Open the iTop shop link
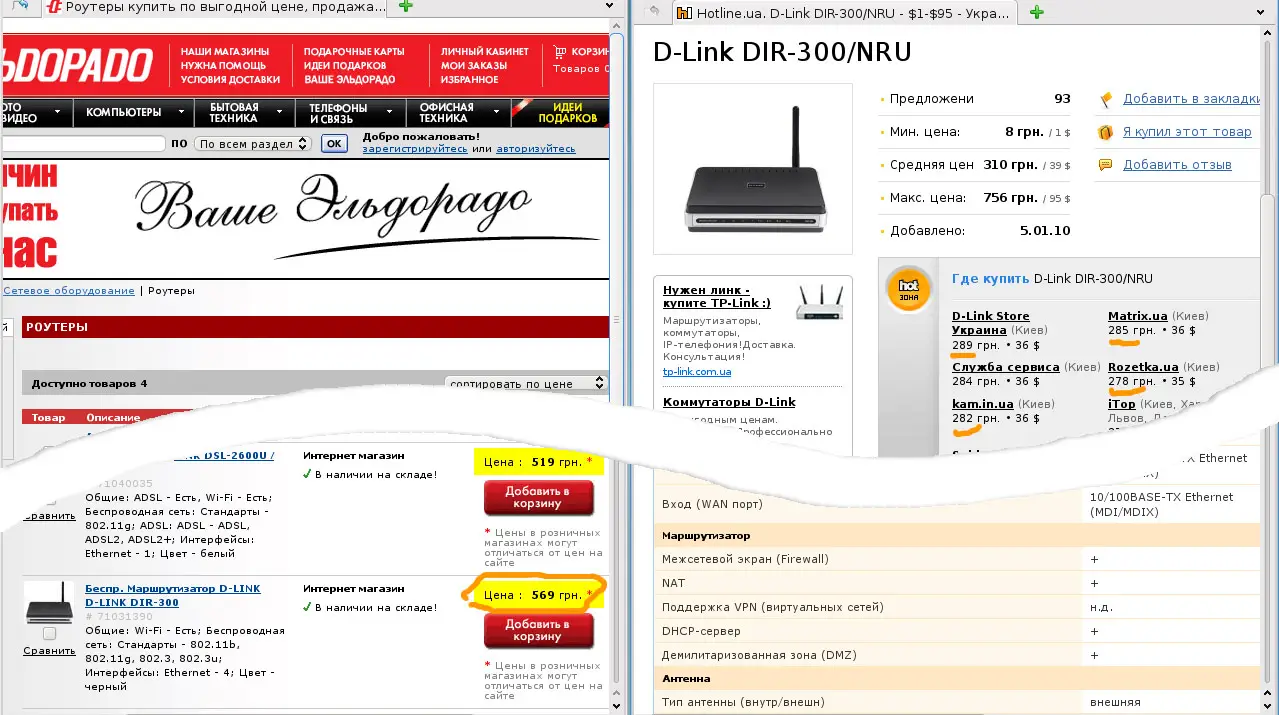The height and width of the screenshot is (715, 1279). pyautogui.click(x=1122, y=404)
